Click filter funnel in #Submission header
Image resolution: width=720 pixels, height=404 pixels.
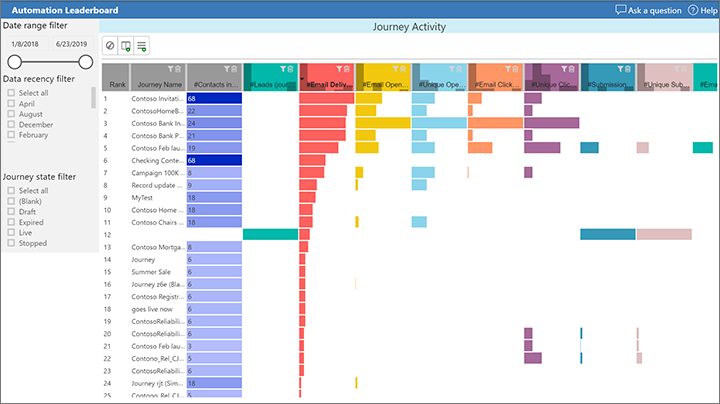pos(620,69)
